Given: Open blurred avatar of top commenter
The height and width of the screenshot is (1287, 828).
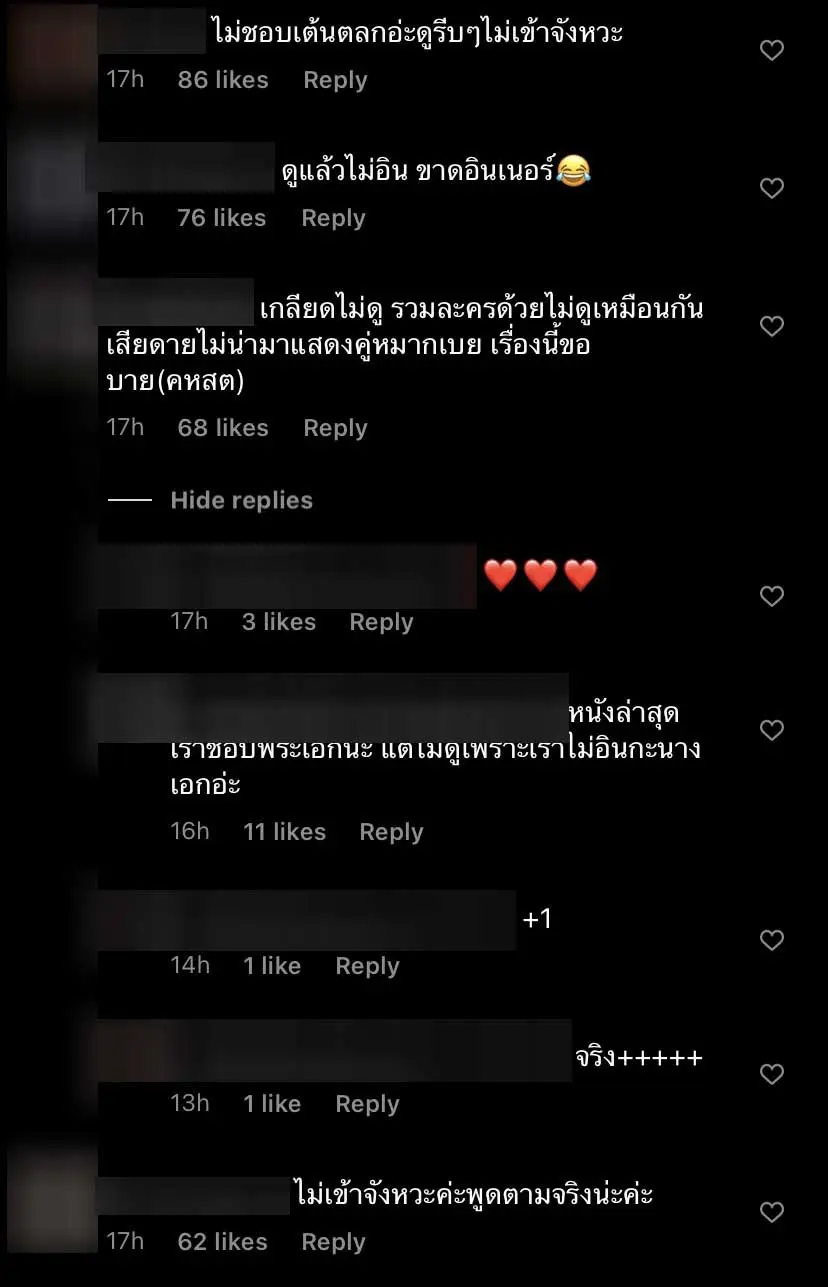Looking at the screenshot, I should pos(48,40).
